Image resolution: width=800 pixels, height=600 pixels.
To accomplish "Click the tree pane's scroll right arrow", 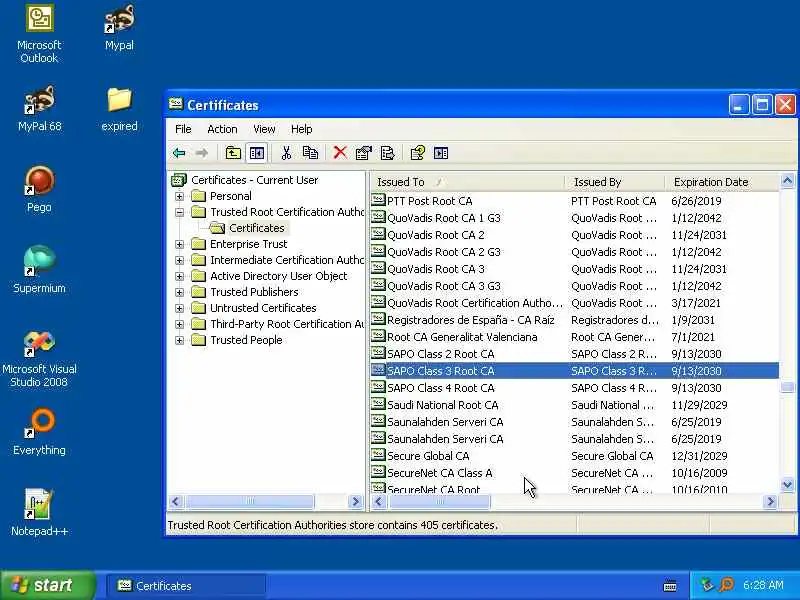I will (x=356, y=502).
